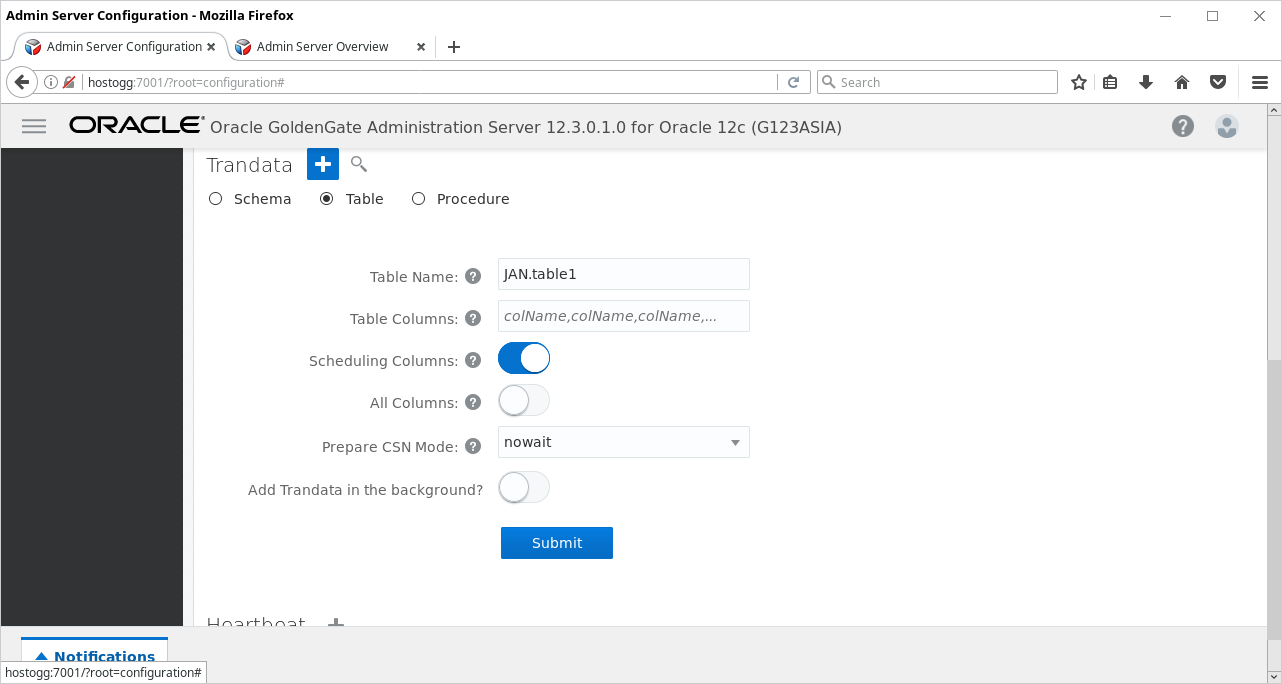Select the Schema radio button
Screen dimensions: 1282x684
pyautogui.click(x=215, y=199)
